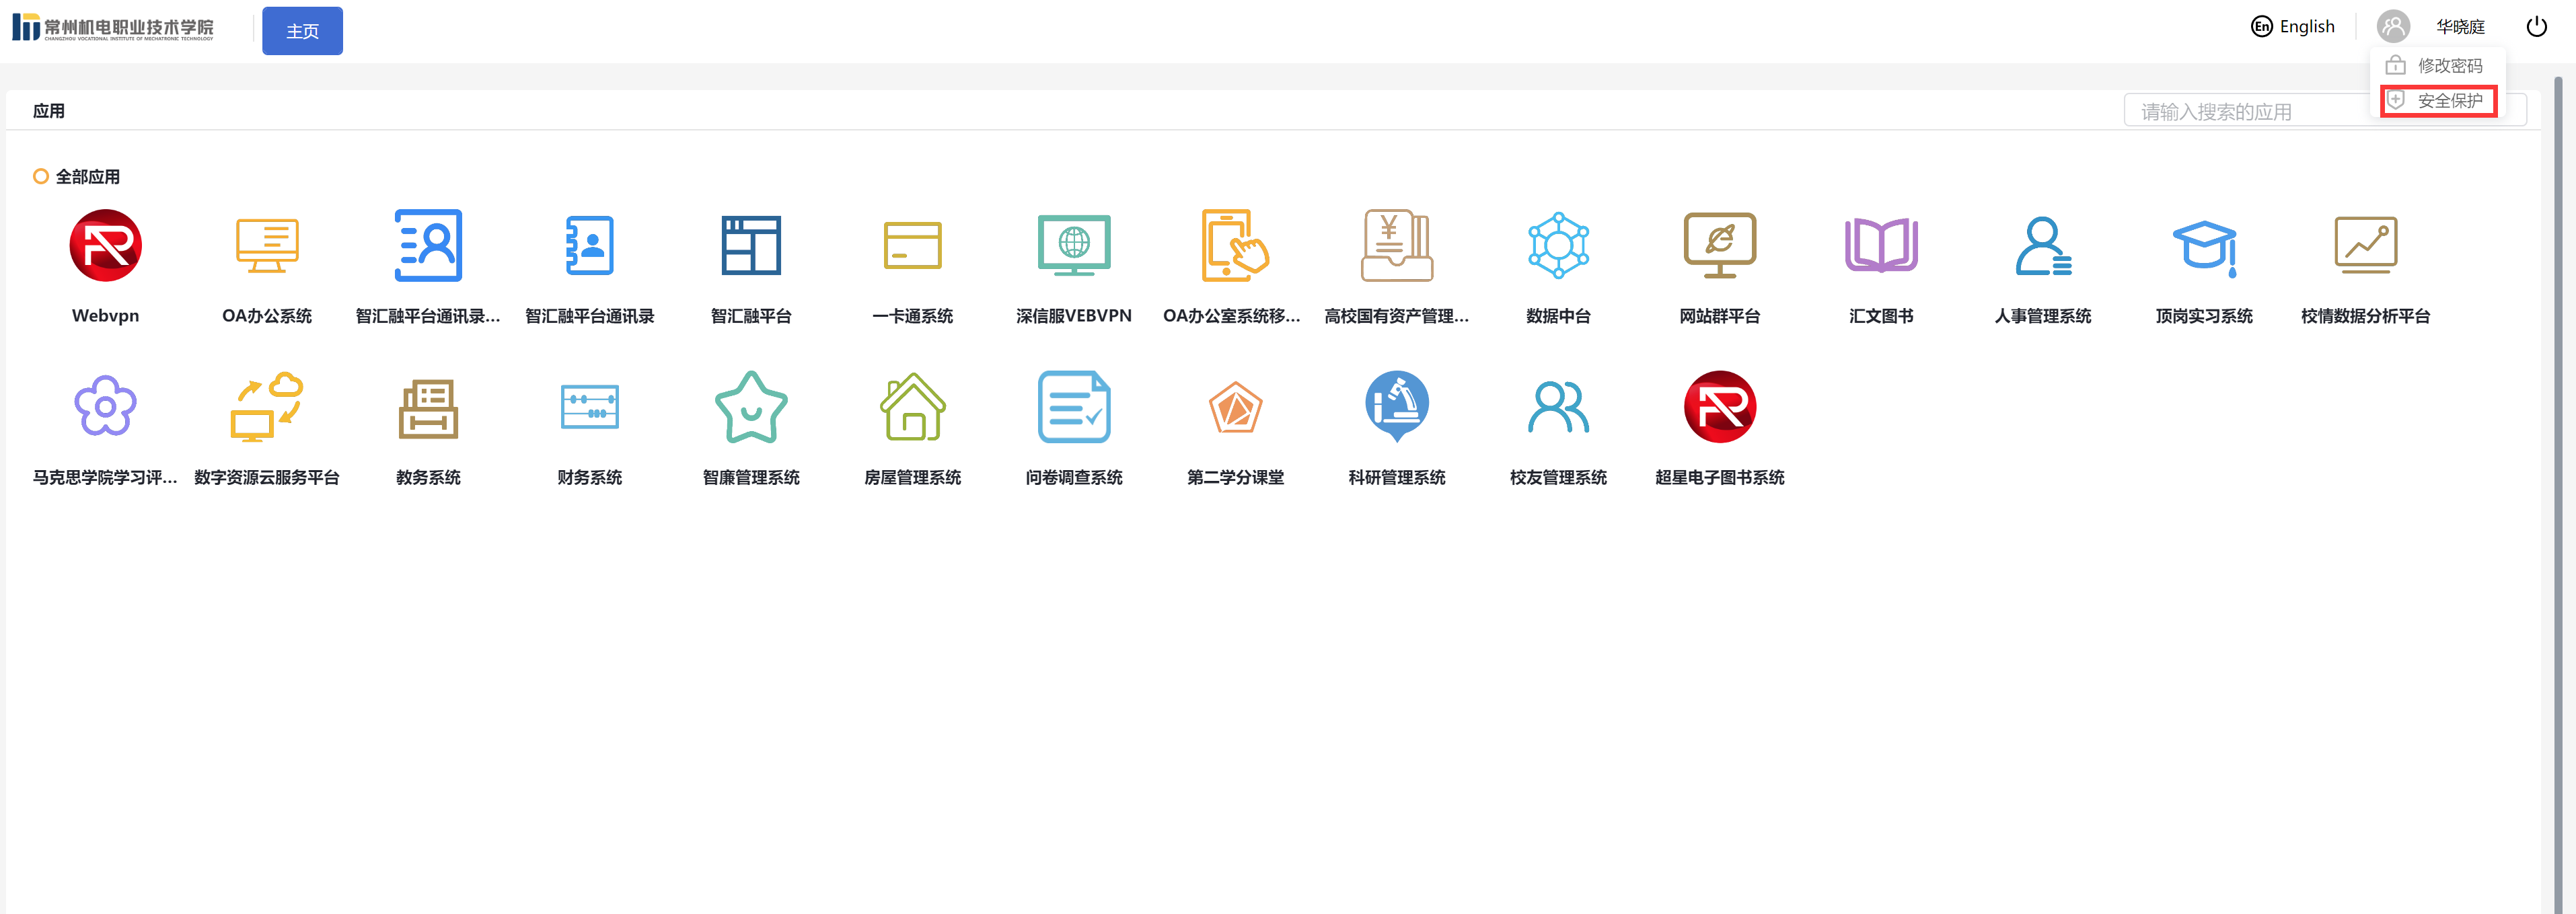
Task: Open username 华晓庭 account menu
Action: [x=2460, y=27]
